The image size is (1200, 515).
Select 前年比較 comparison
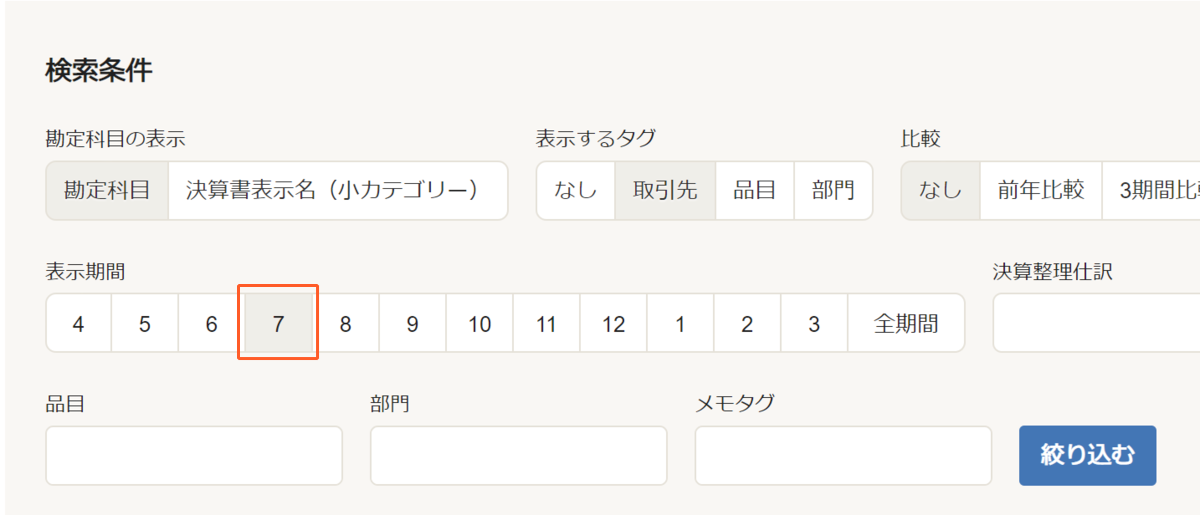(x=1041, y=190)
